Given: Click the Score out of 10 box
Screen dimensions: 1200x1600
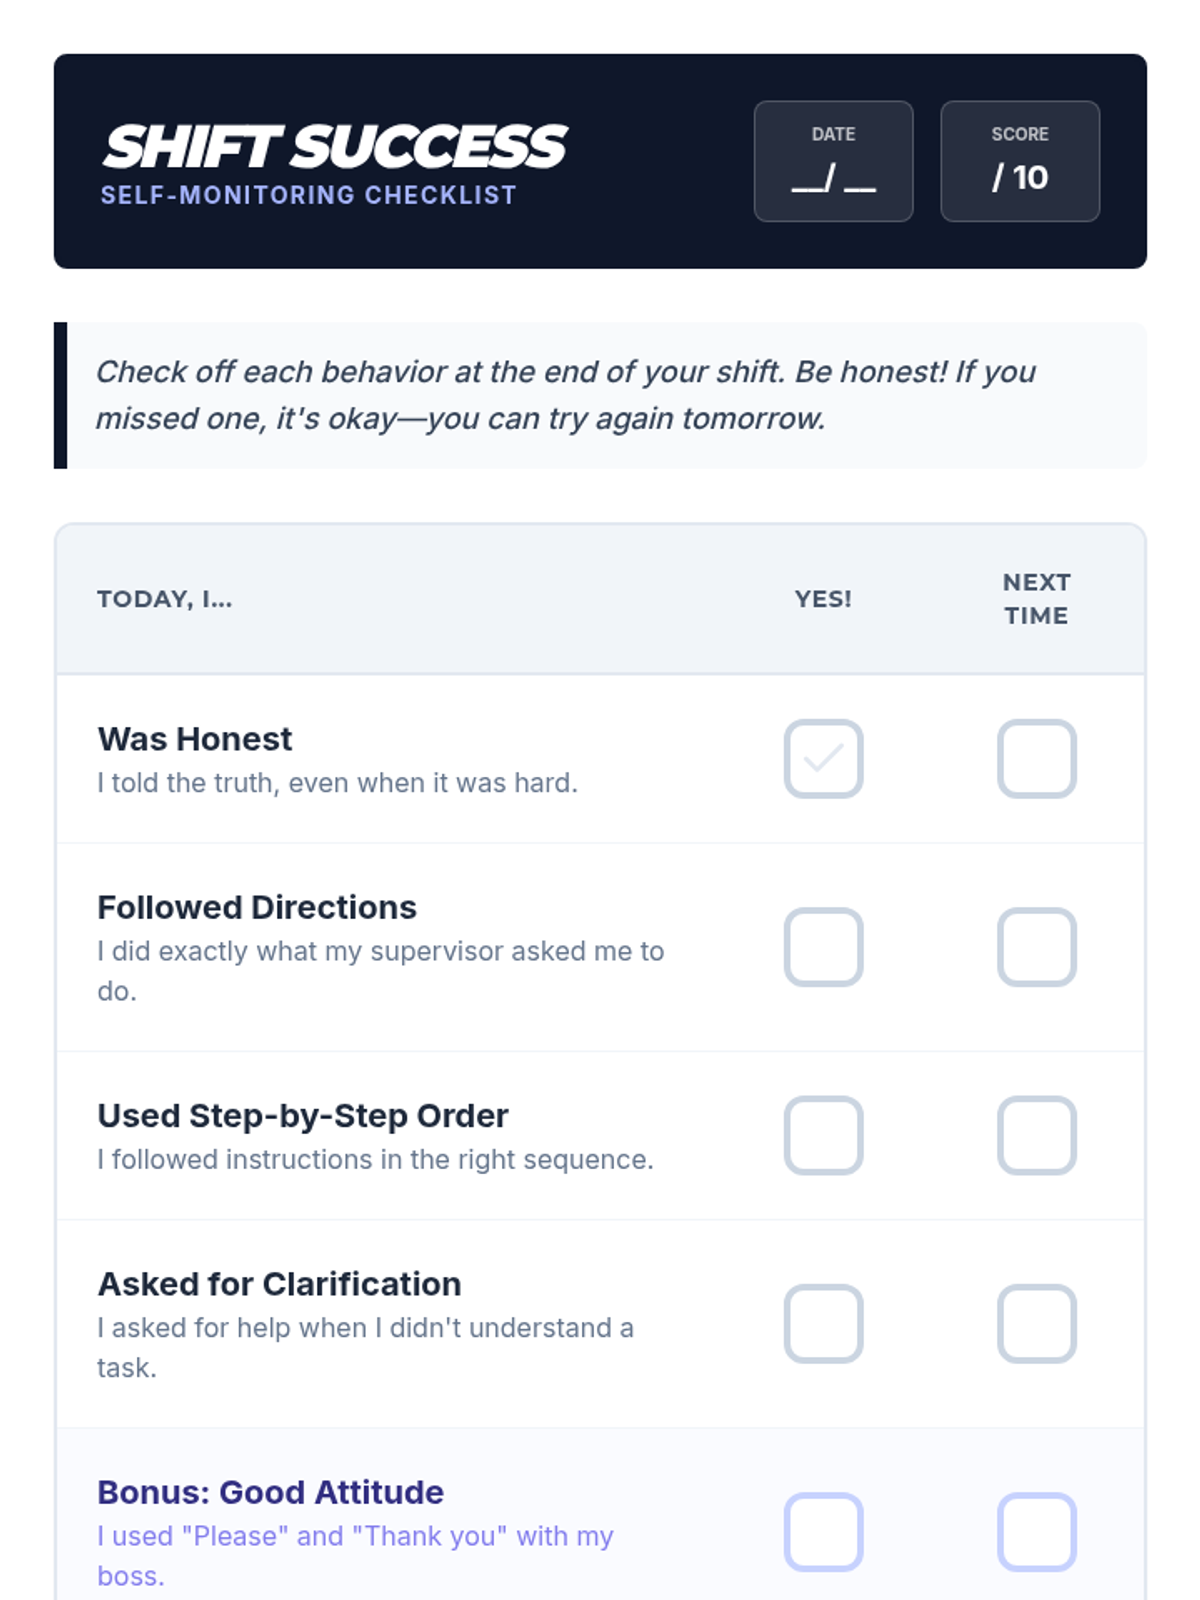Looking at the screenshot, I should (1019, 161).
